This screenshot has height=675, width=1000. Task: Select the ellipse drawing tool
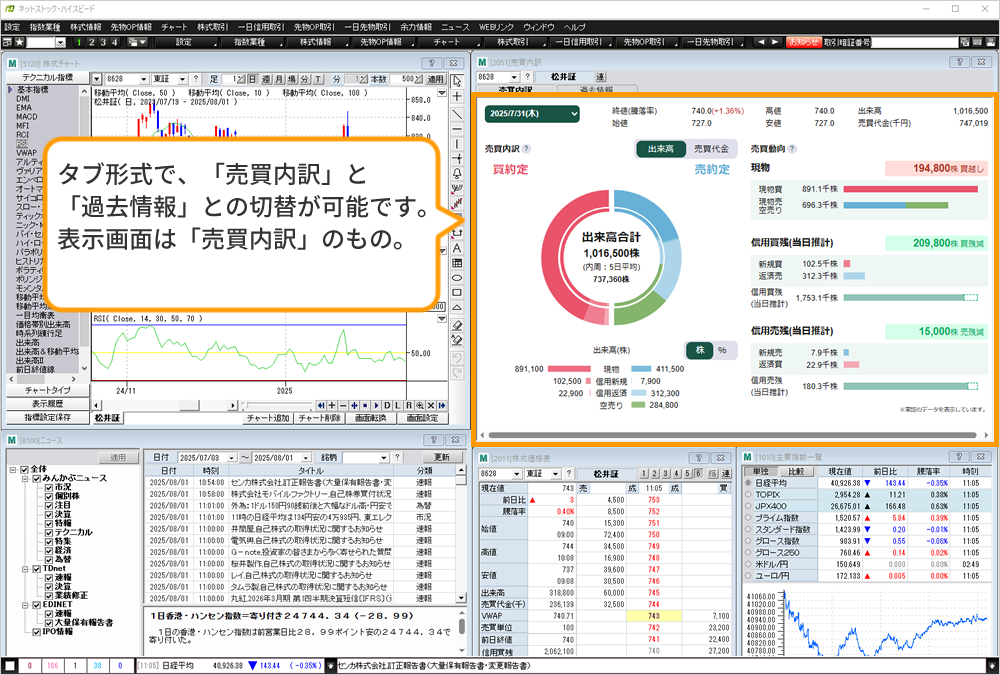457,278
